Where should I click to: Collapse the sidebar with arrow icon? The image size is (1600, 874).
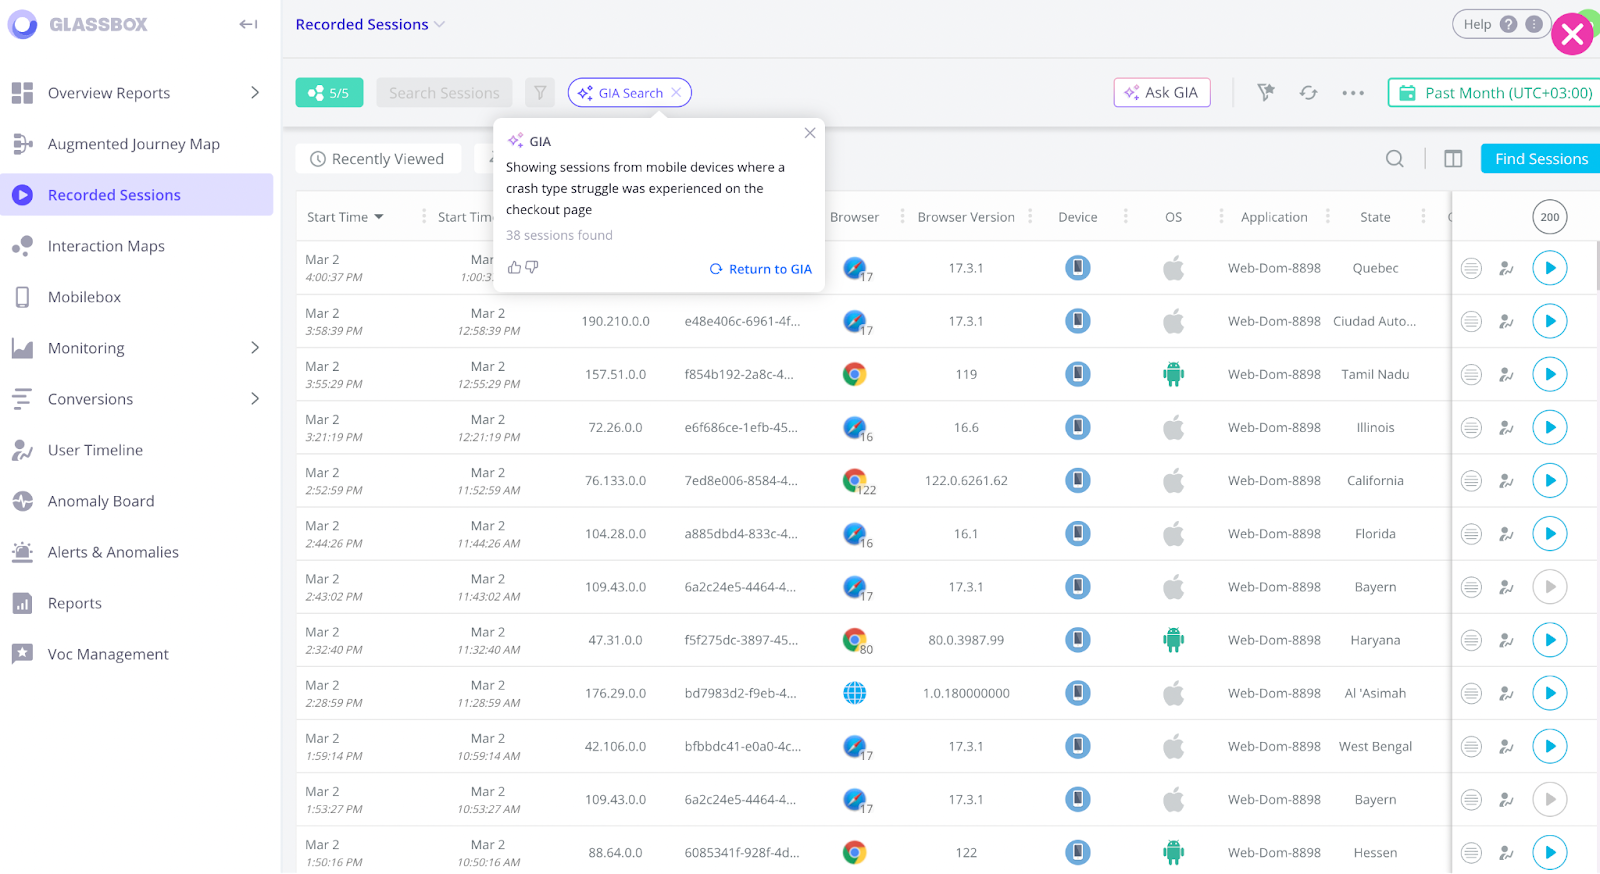(248, 24)
